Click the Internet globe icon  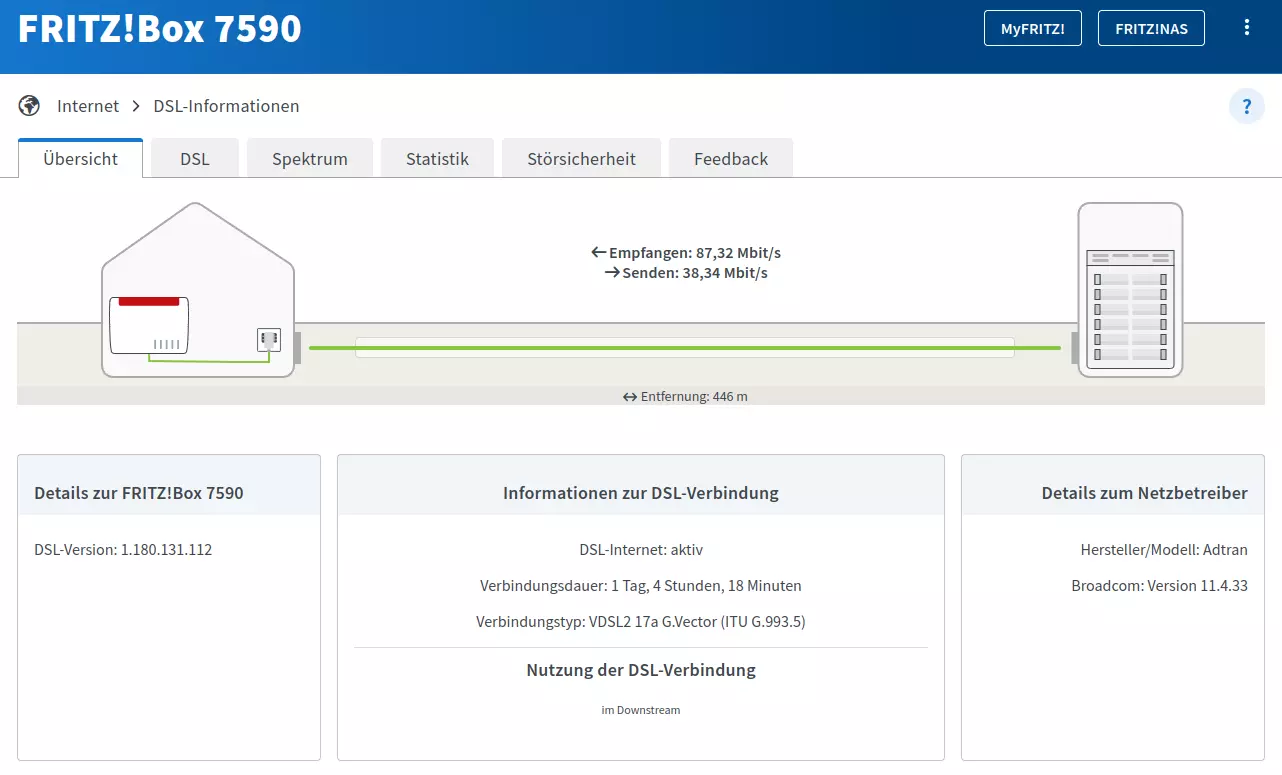[x=29, y=106]
